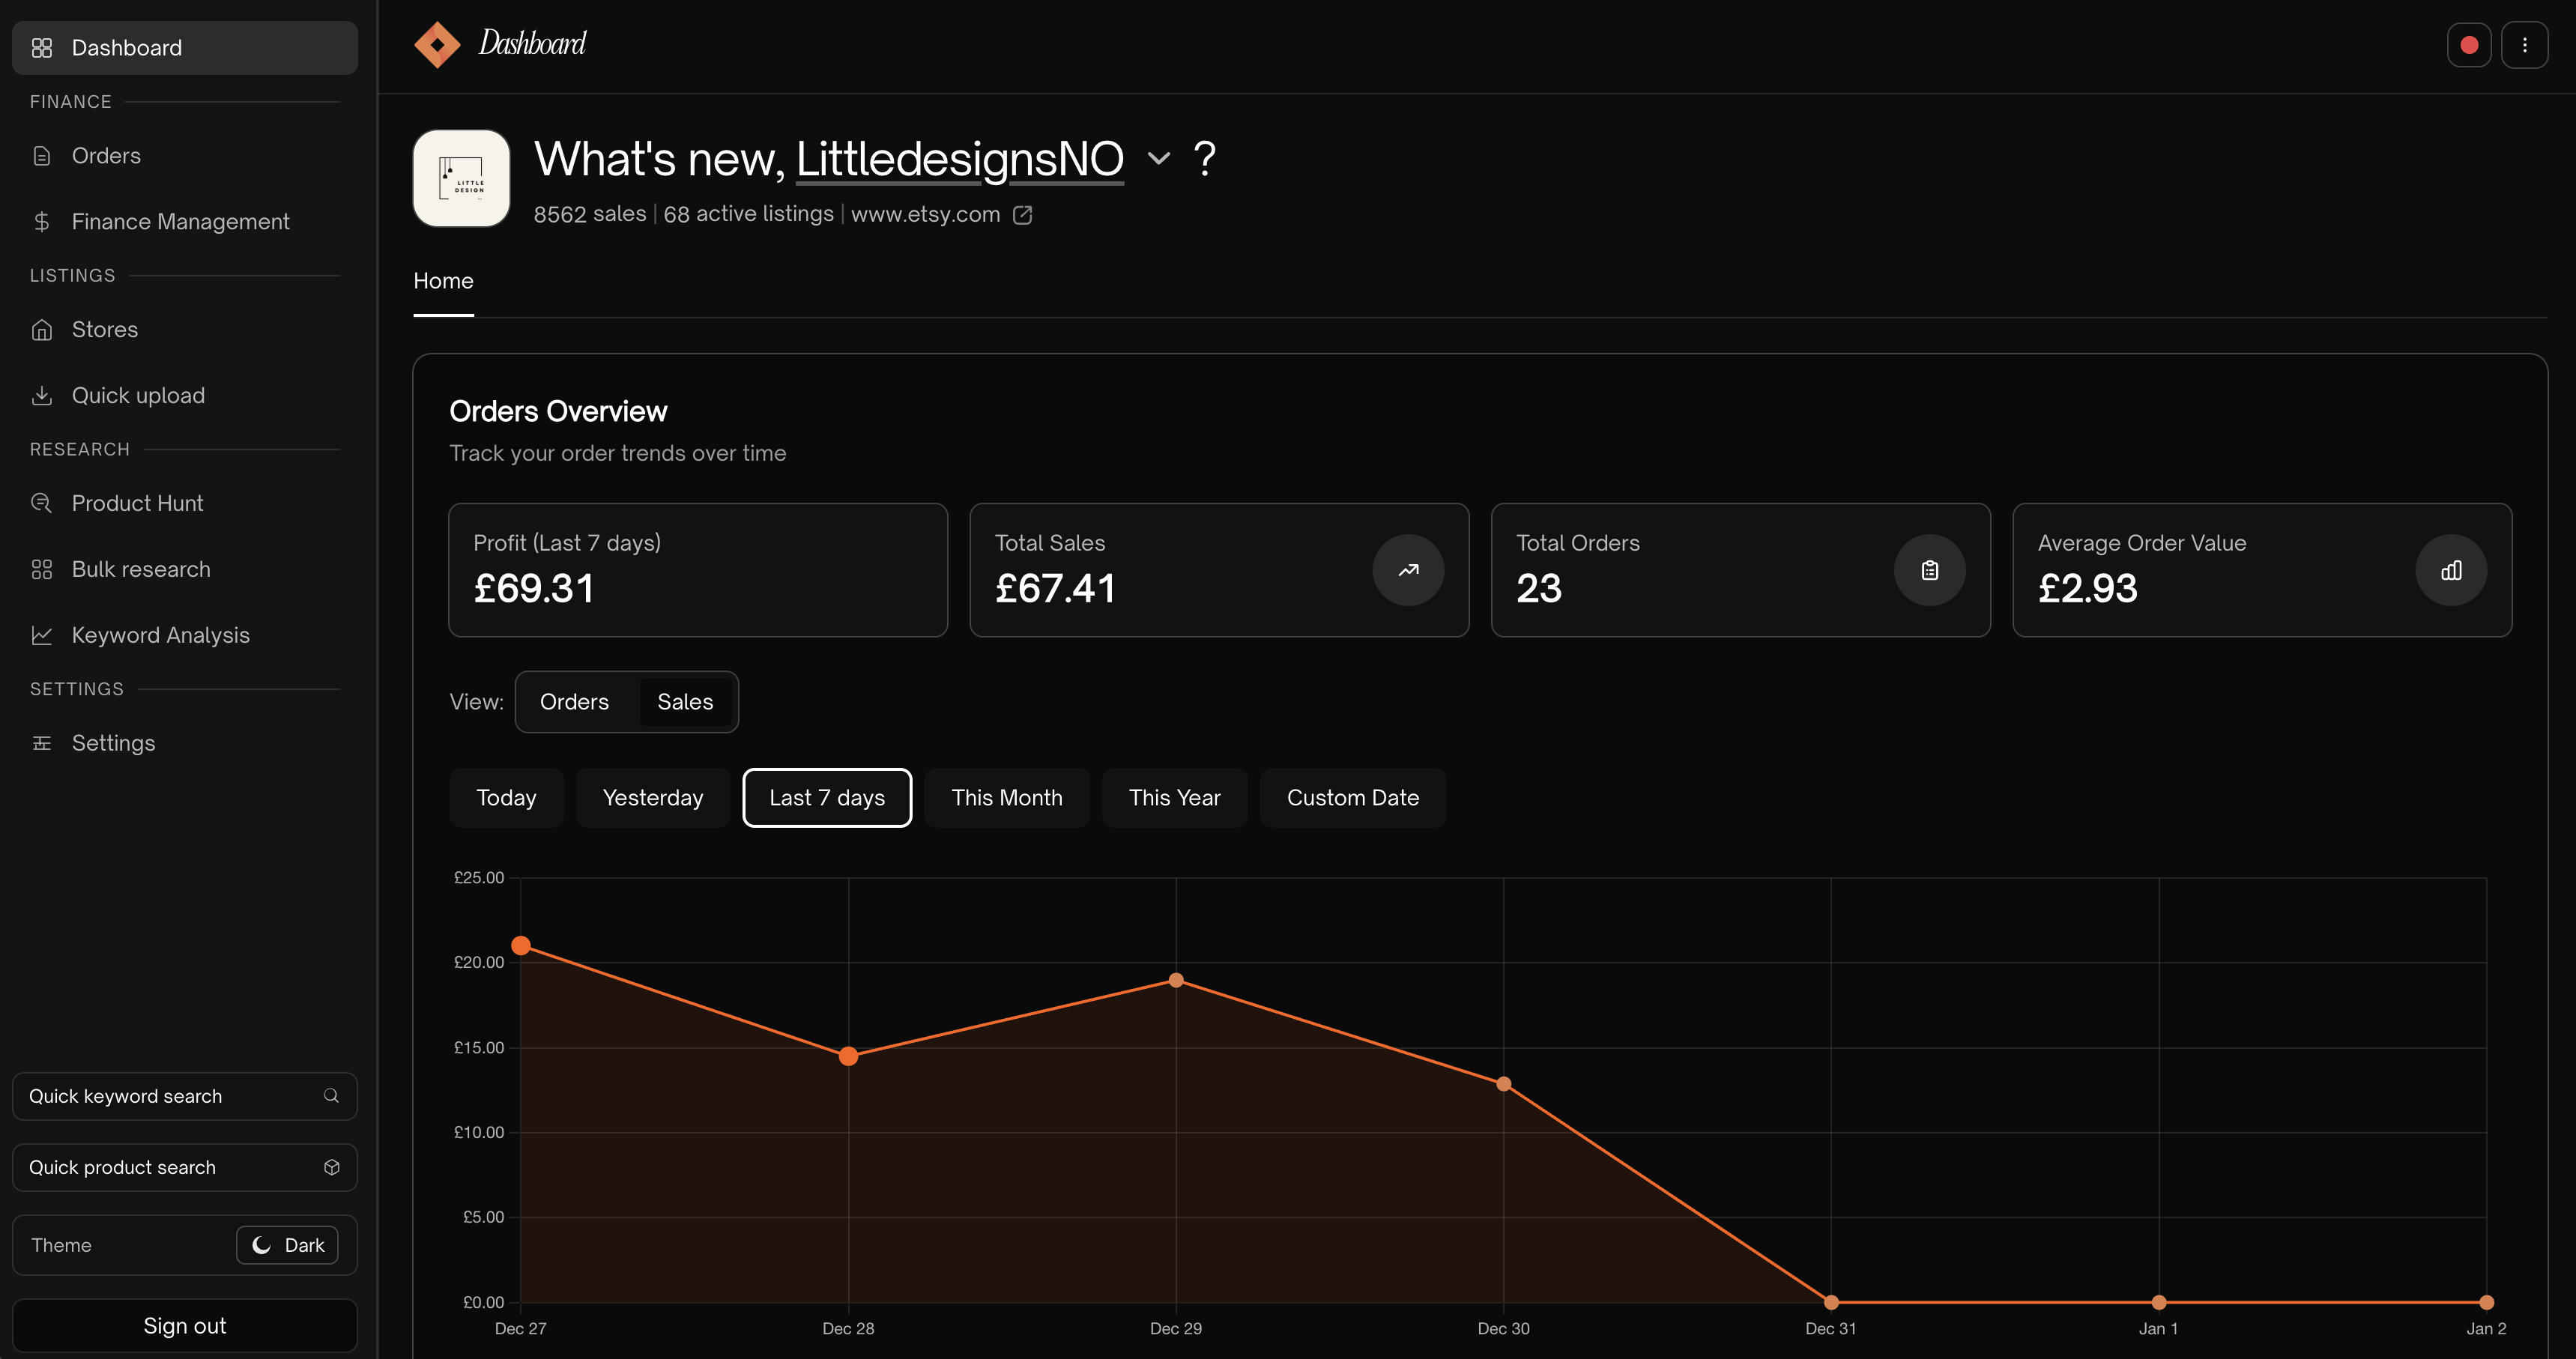Image resolution: width=2576 pixels, height=1359 pixels.
Task: Click the Sign out button
Action: [x=184, y=1325]
